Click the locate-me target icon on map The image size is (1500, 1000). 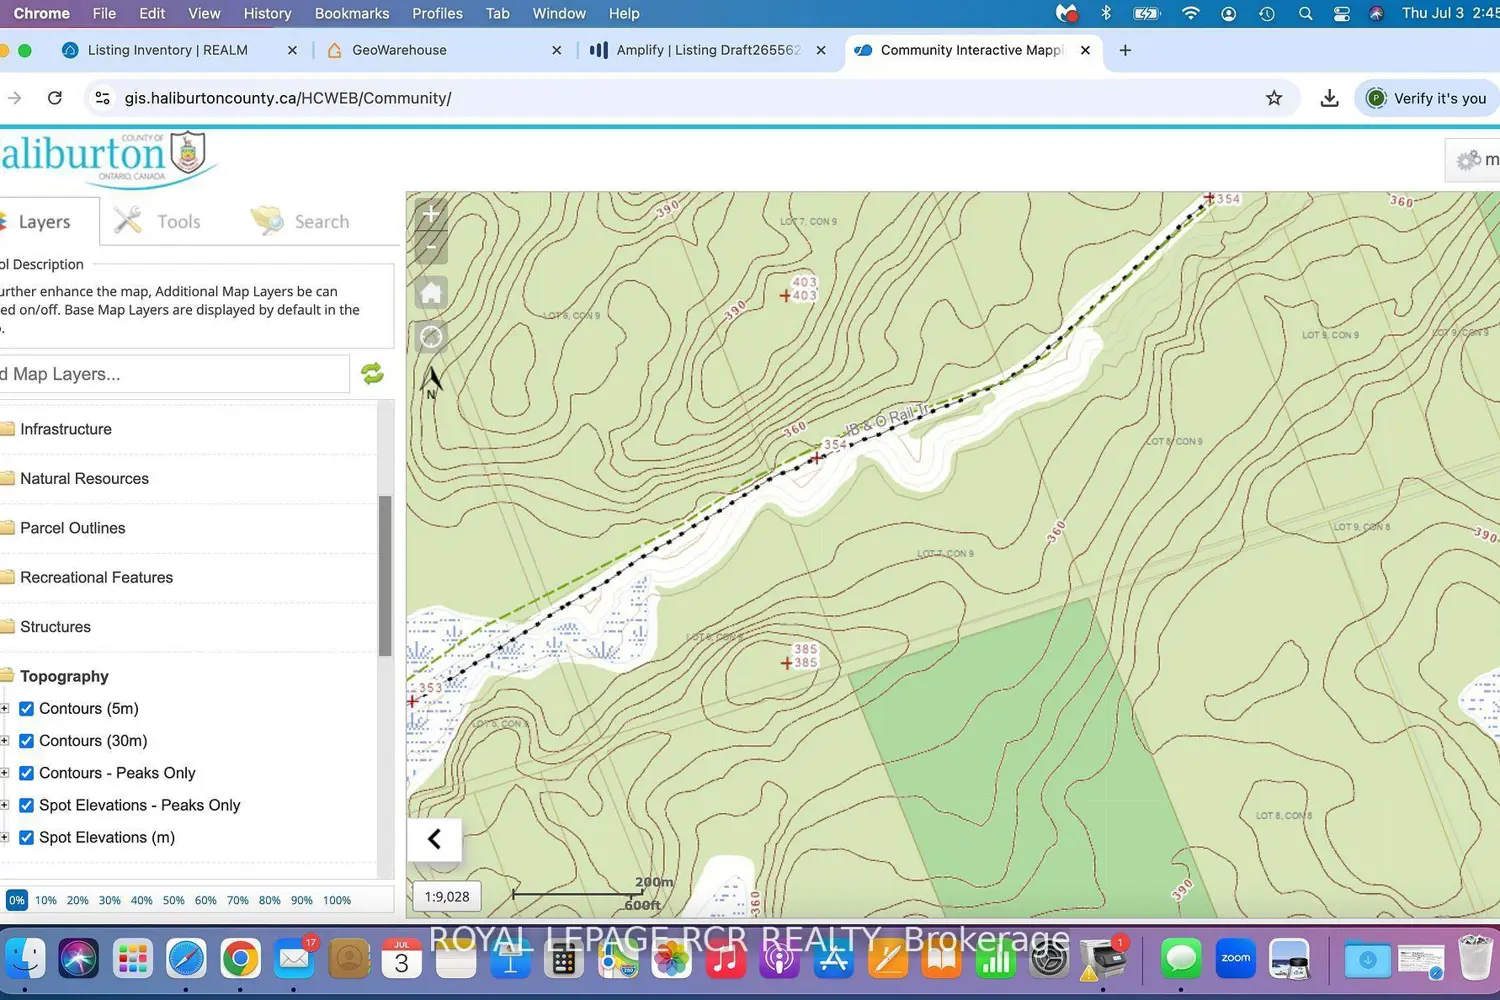point(431,337)
